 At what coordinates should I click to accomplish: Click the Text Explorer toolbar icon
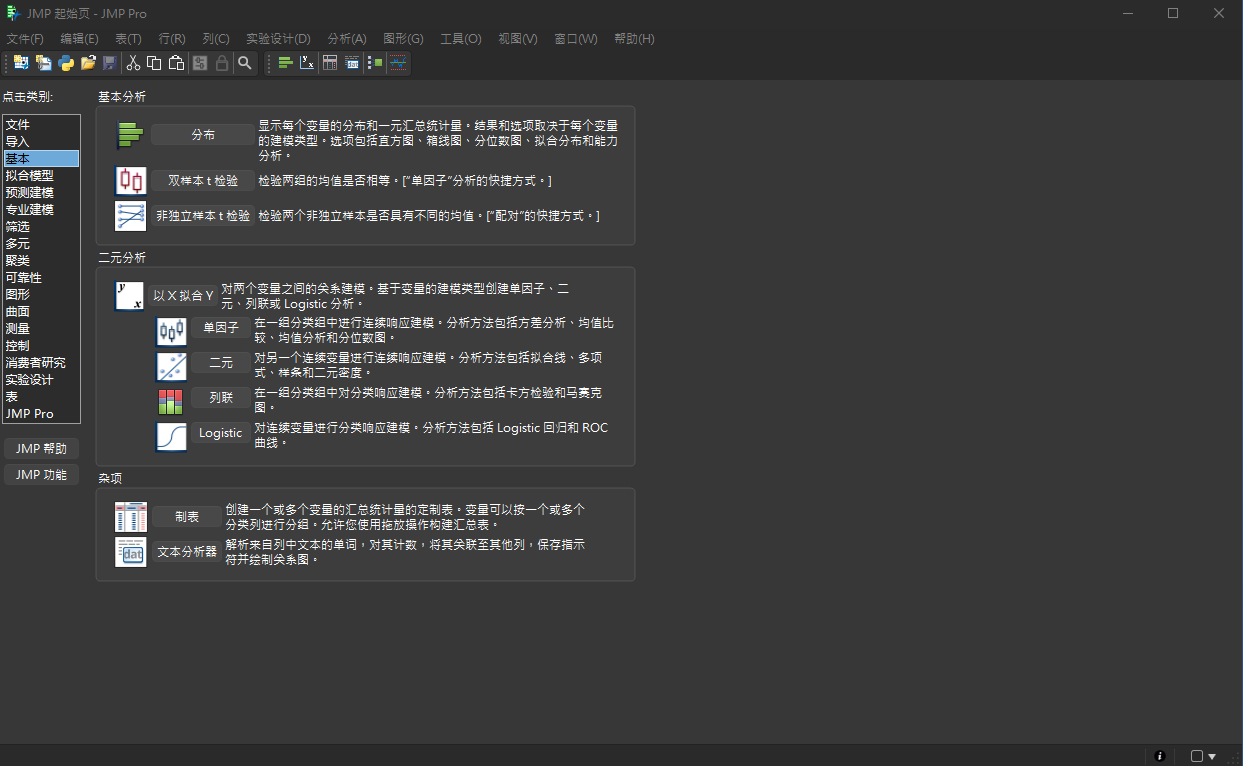[352, 63]
